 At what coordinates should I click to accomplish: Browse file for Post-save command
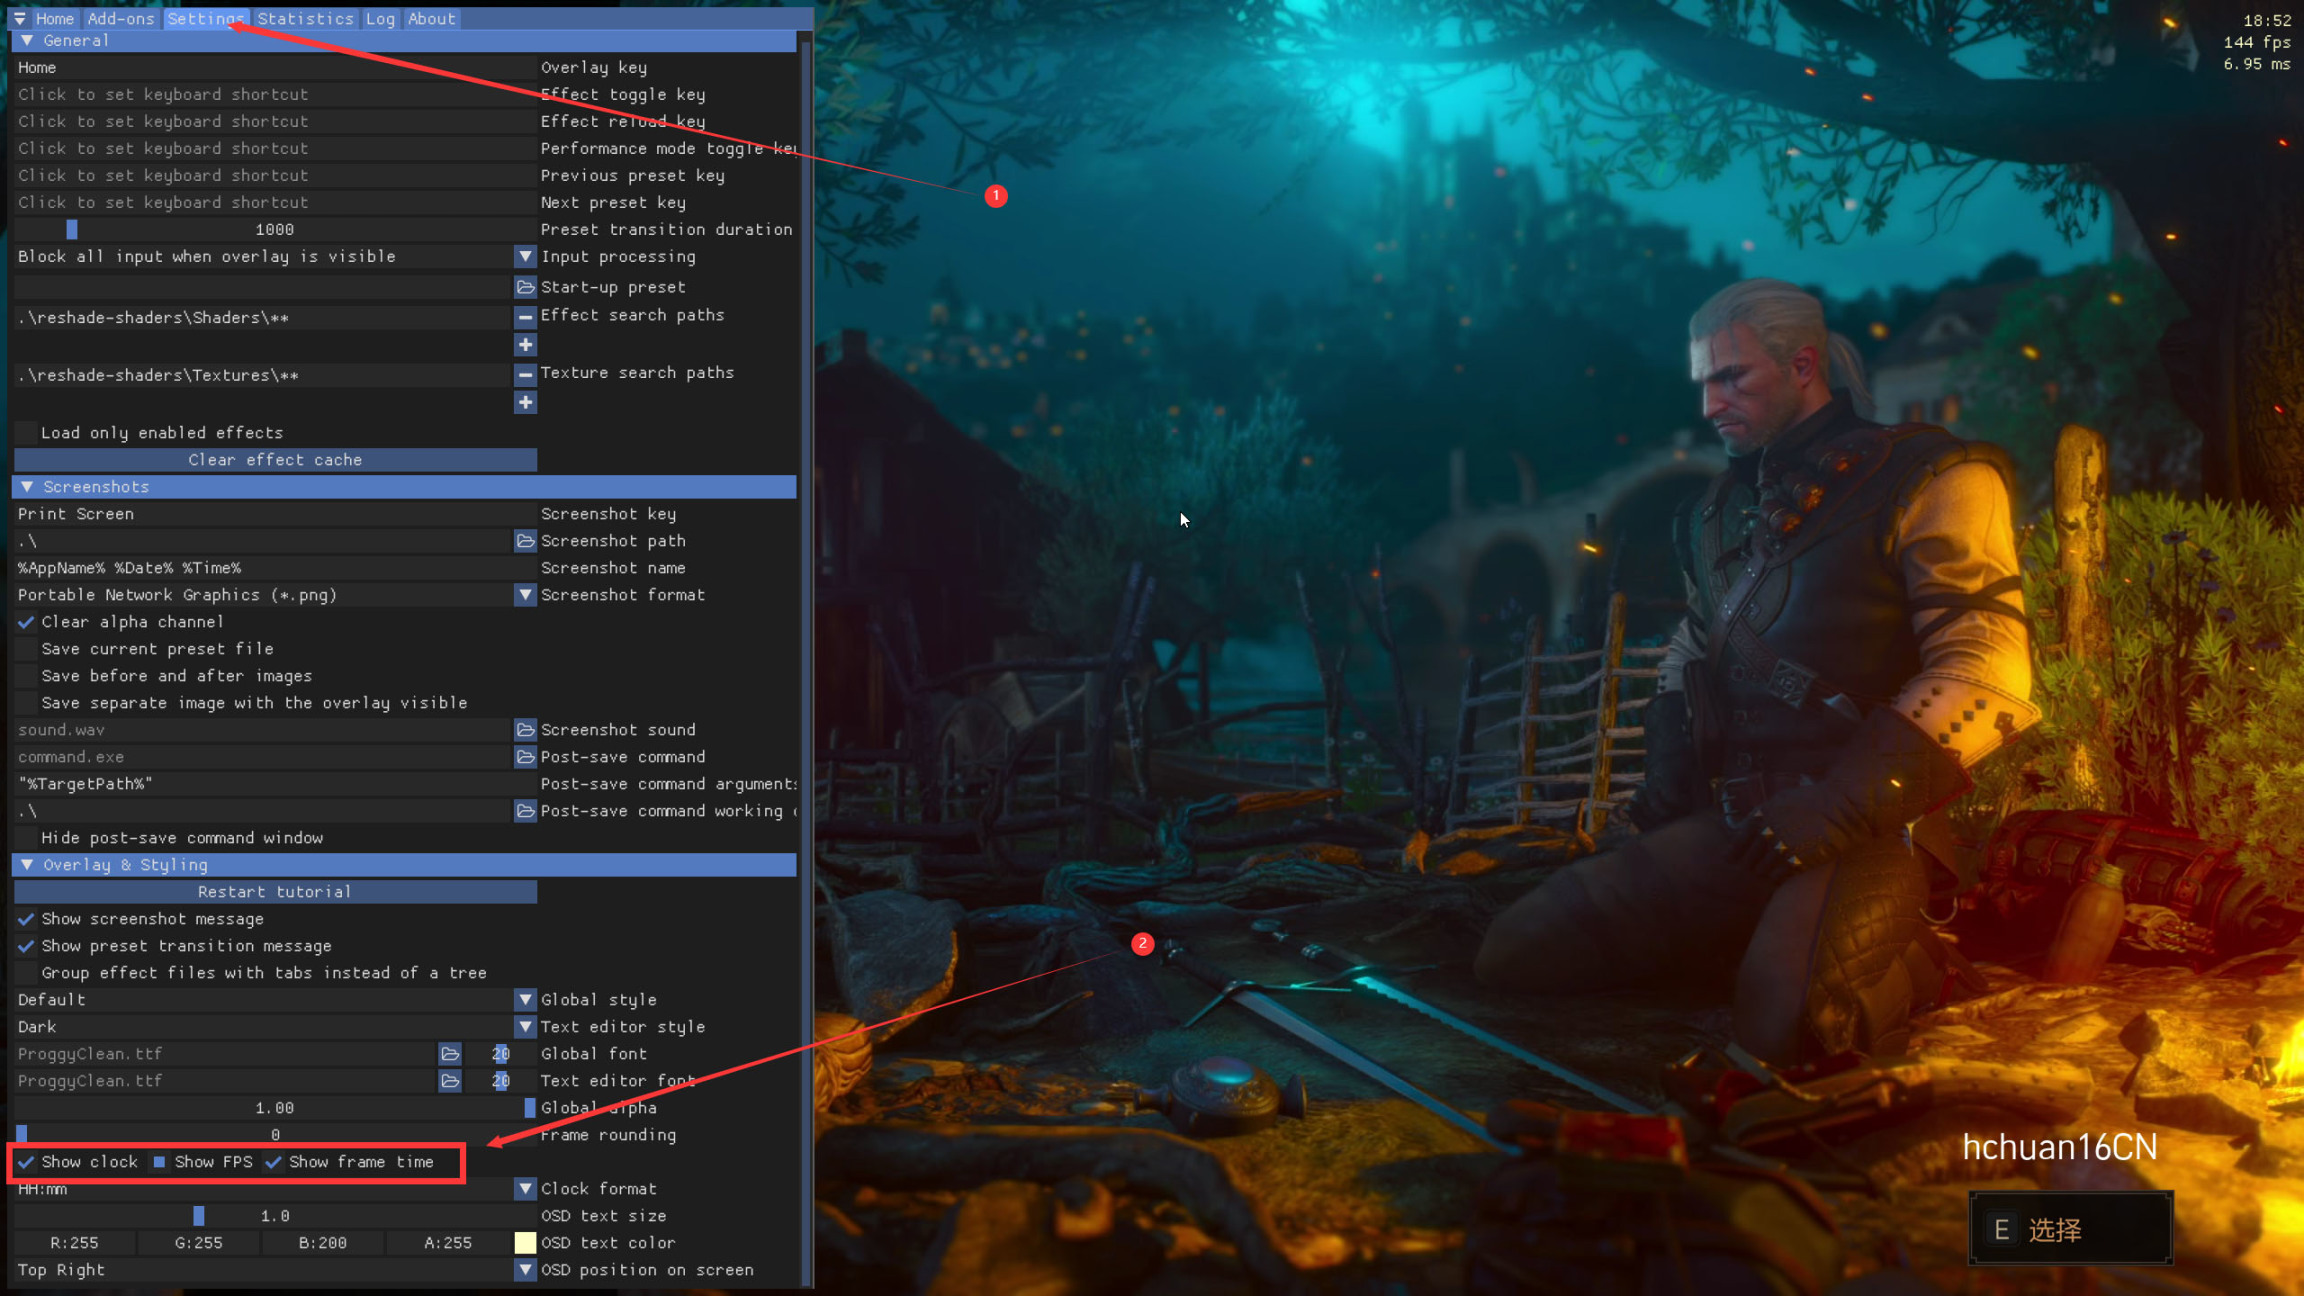coord(525,757)
